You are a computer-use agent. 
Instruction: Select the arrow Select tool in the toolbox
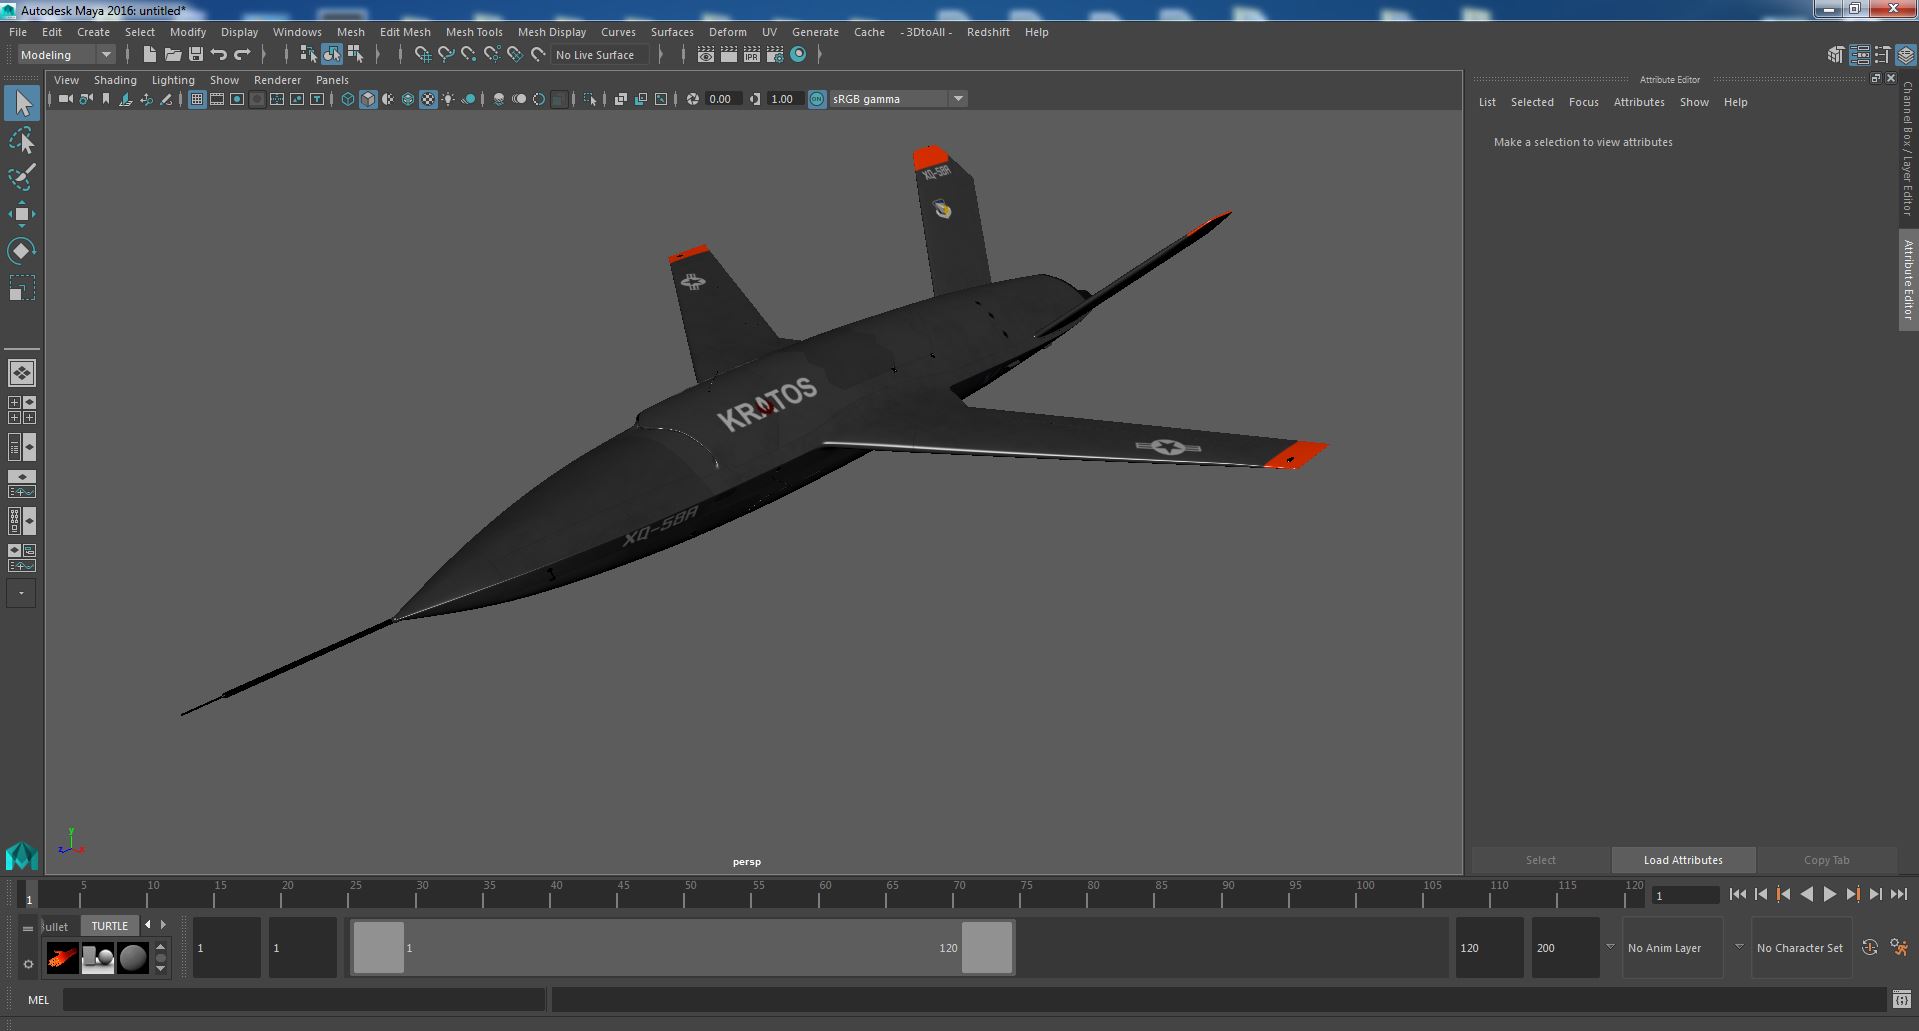pos(22,103)
